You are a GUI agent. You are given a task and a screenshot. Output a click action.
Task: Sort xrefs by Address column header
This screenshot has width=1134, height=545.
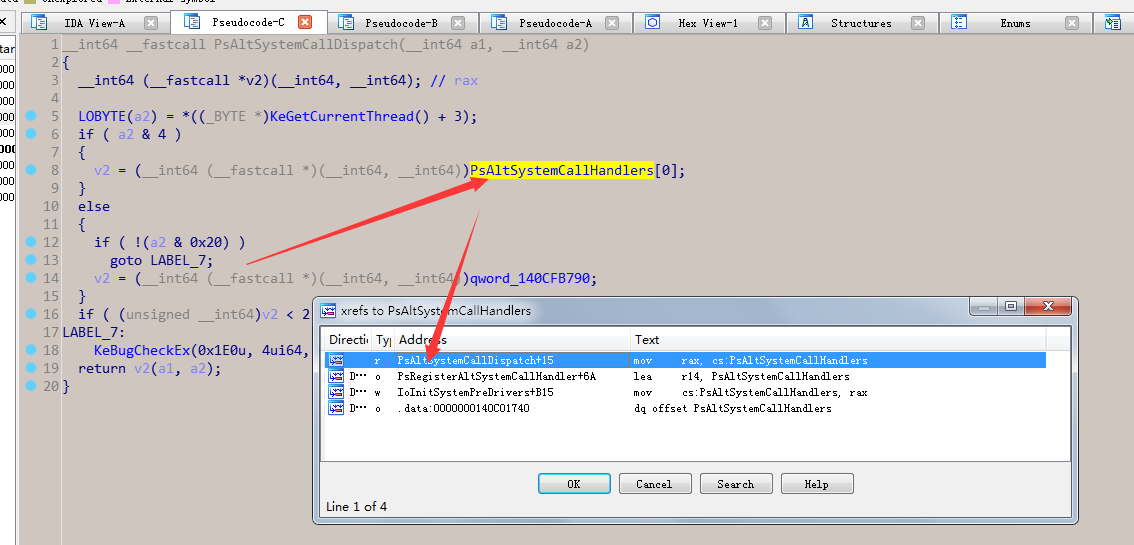tap(512, 340)
